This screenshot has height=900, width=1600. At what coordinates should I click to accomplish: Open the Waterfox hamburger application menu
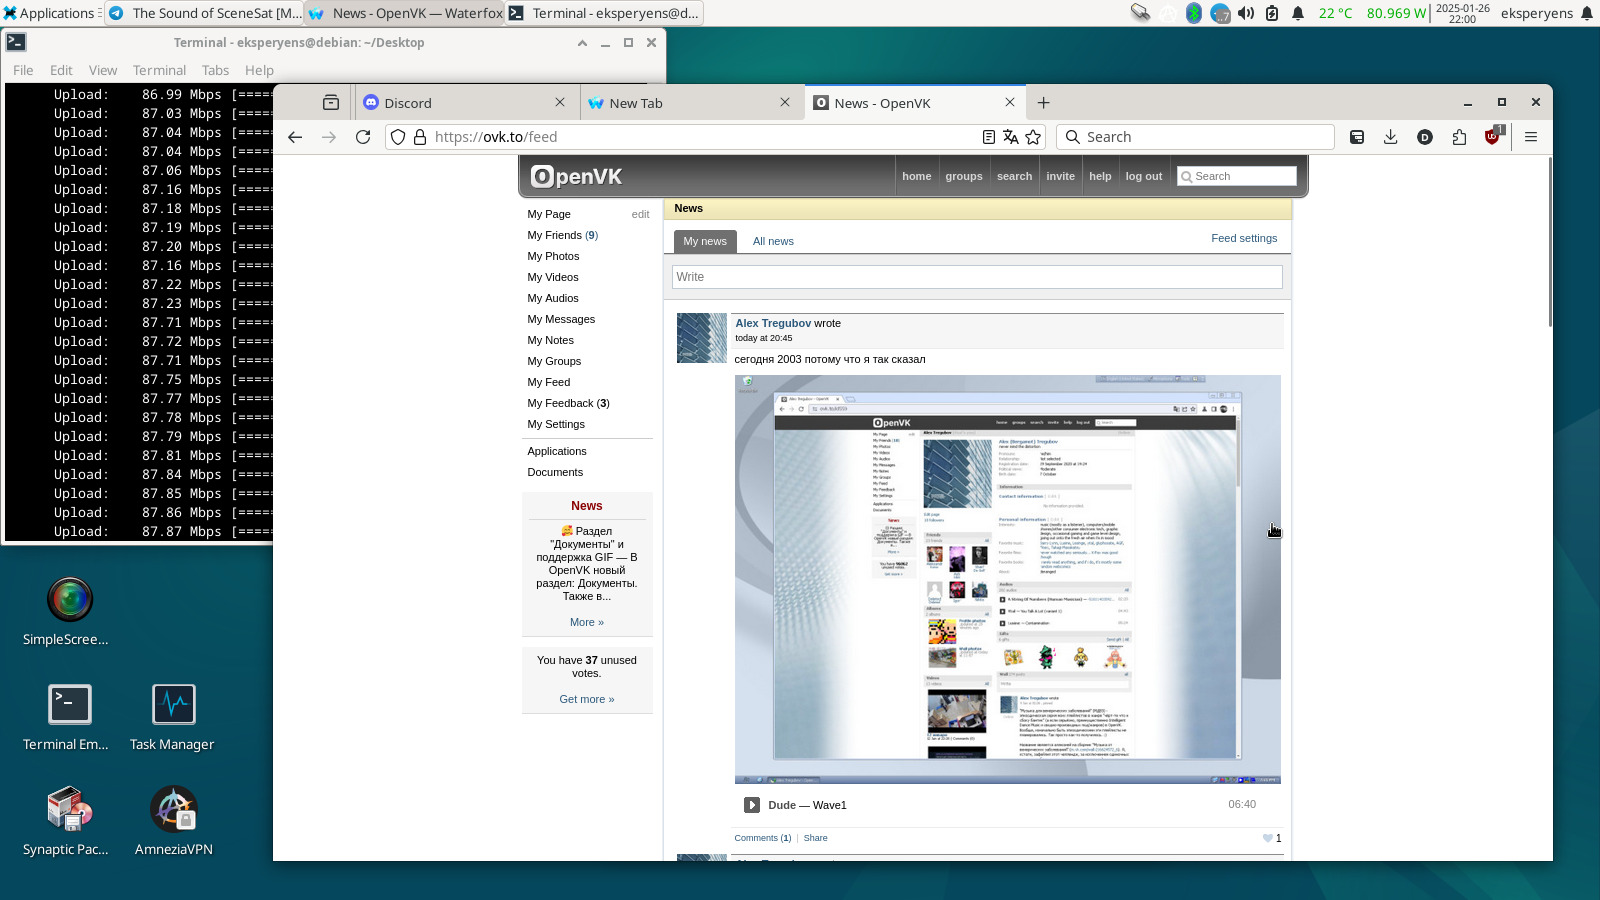(1531, 137)
